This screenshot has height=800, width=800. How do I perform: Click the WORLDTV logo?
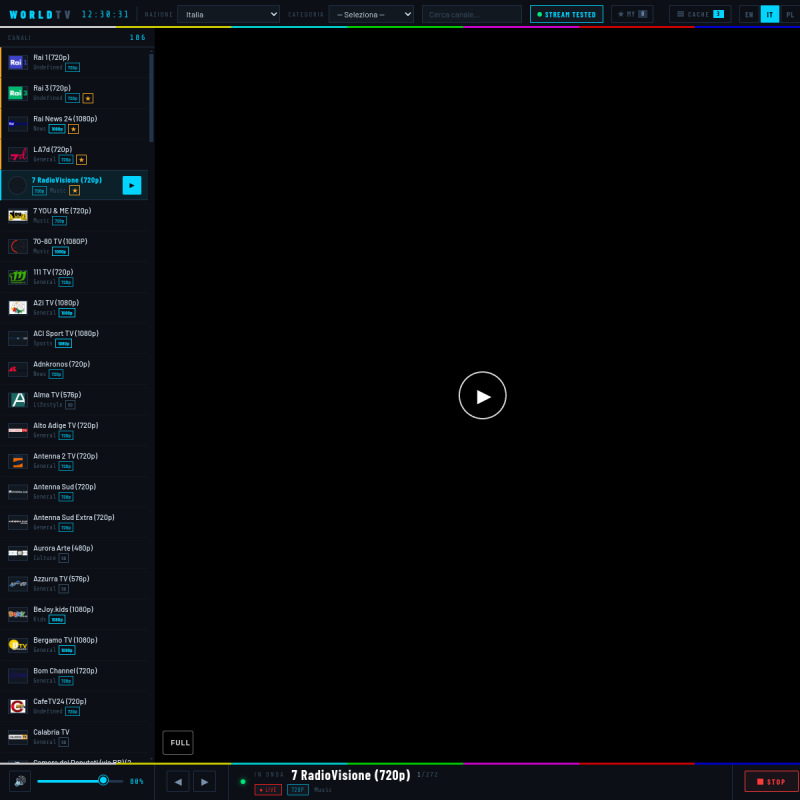(40, 14)
